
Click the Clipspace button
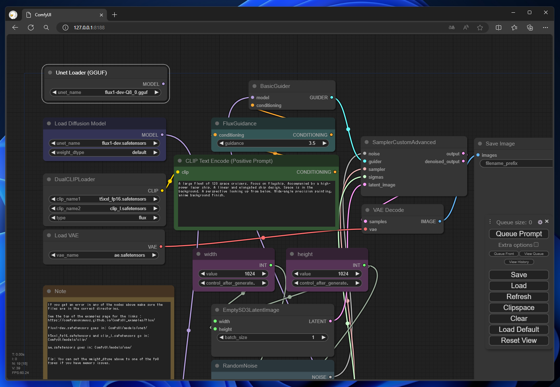tap(519, 308)
